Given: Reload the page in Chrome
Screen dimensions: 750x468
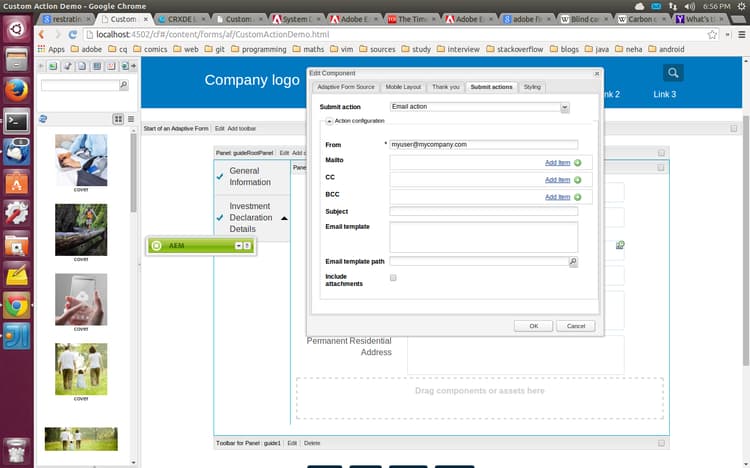Looking at the screenshot, I should click(x=73, y=34).
